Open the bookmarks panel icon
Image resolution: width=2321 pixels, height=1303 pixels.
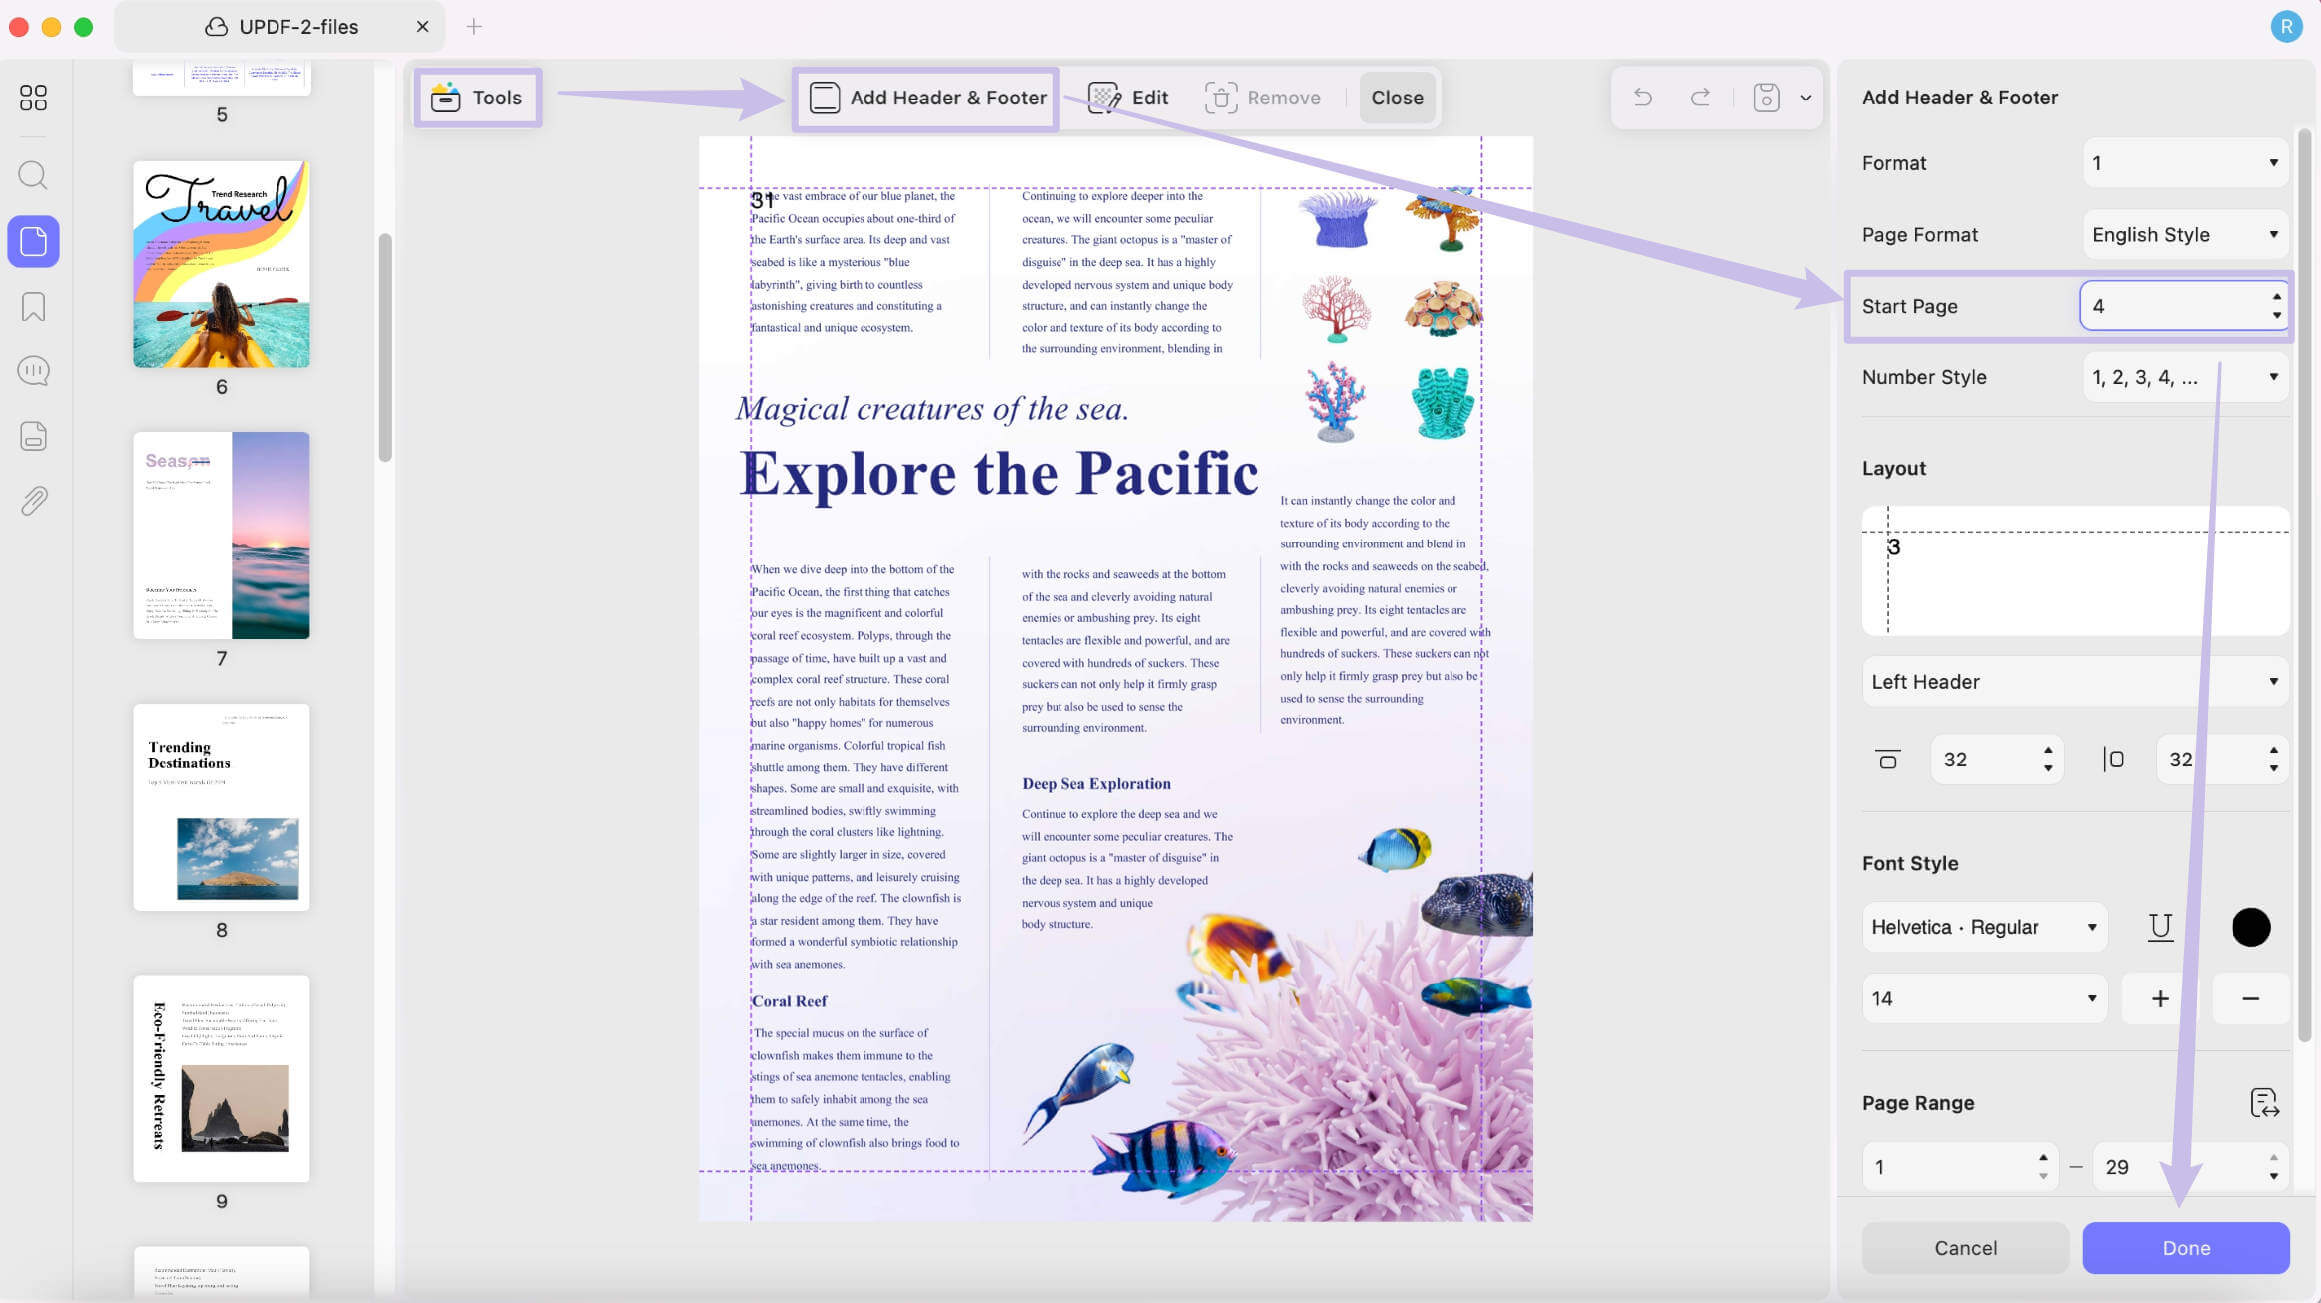[33, 307]
